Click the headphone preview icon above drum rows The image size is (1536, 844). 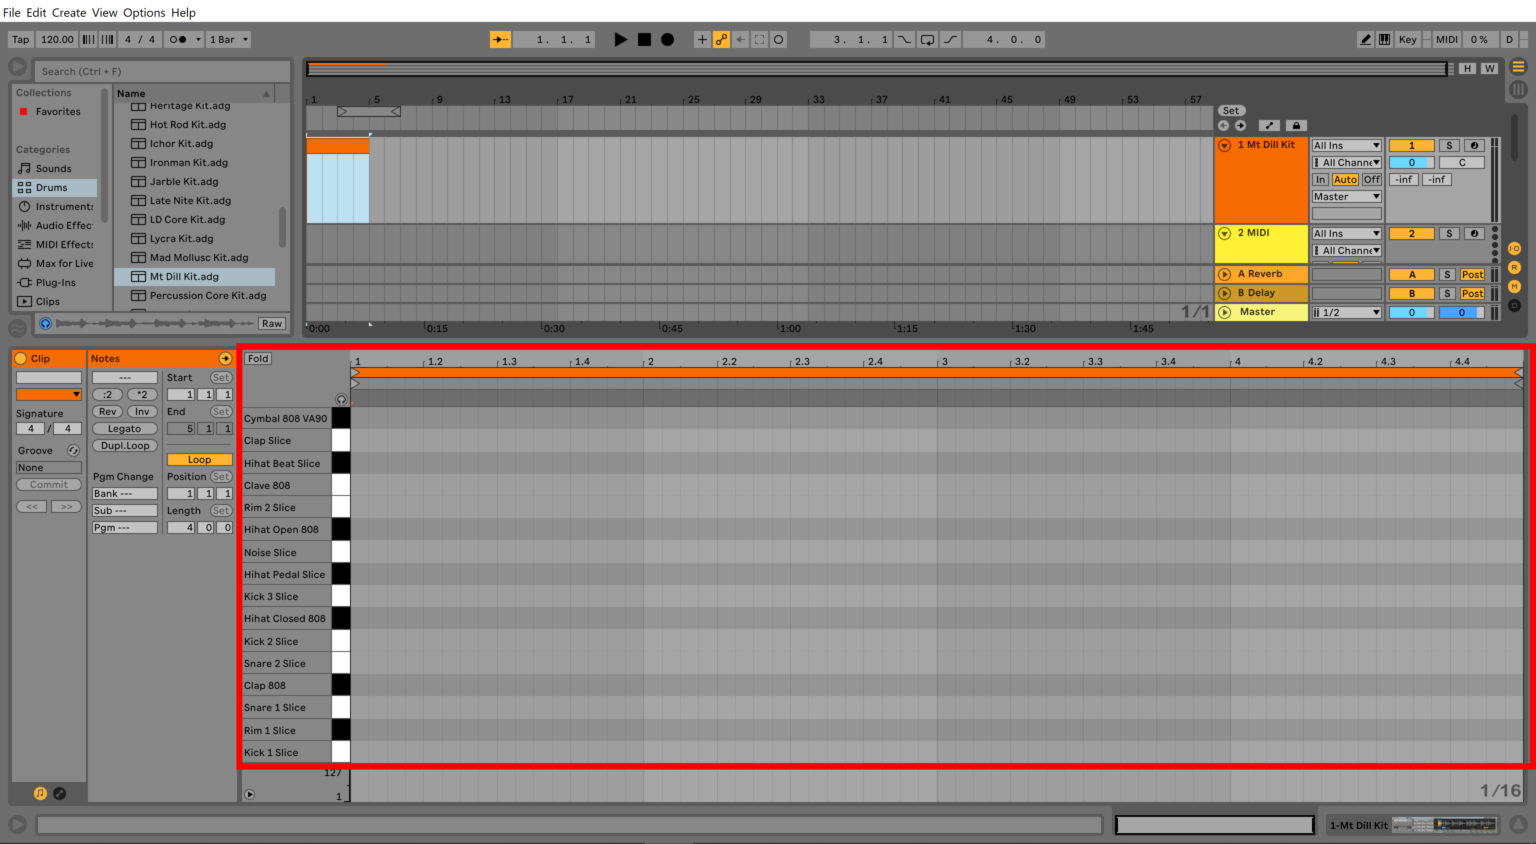[341, 399]
